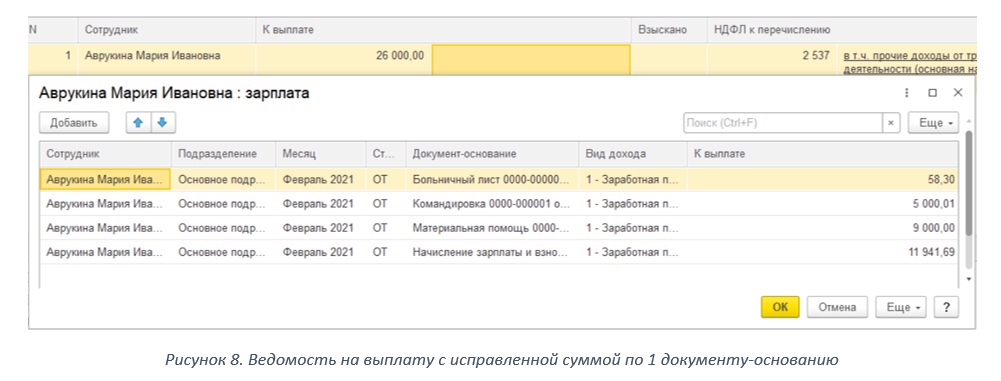The height and width of the screenshot is (381, 1001).
Task: Click the НДФЛ value 2 537
Action: tap(816, 56)
